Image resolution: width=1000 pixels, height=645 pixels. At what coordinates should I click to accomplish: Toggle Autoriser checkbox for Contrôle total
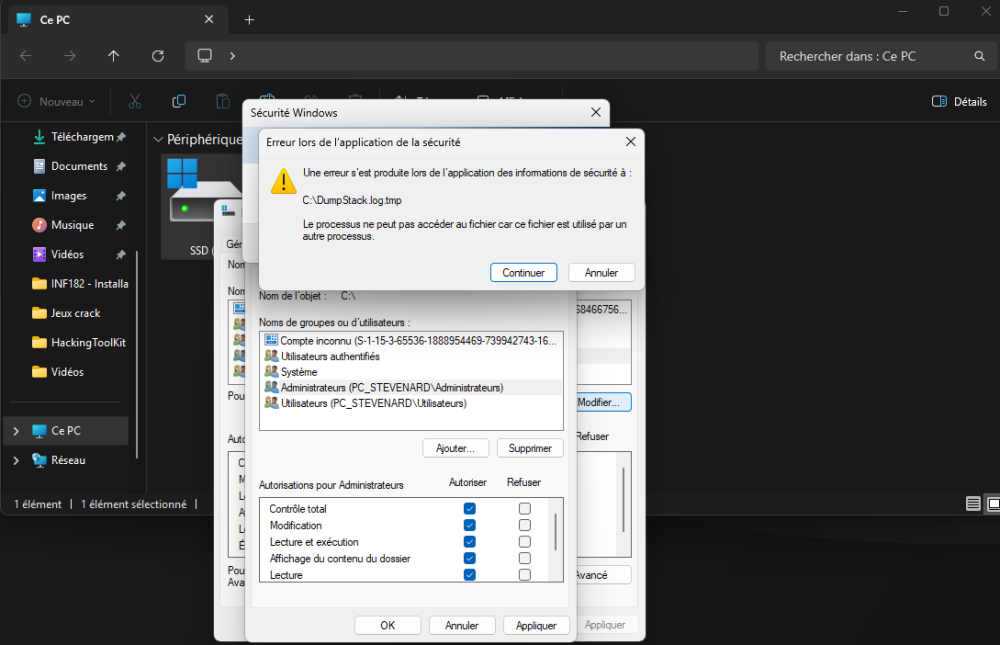point(469,509)
